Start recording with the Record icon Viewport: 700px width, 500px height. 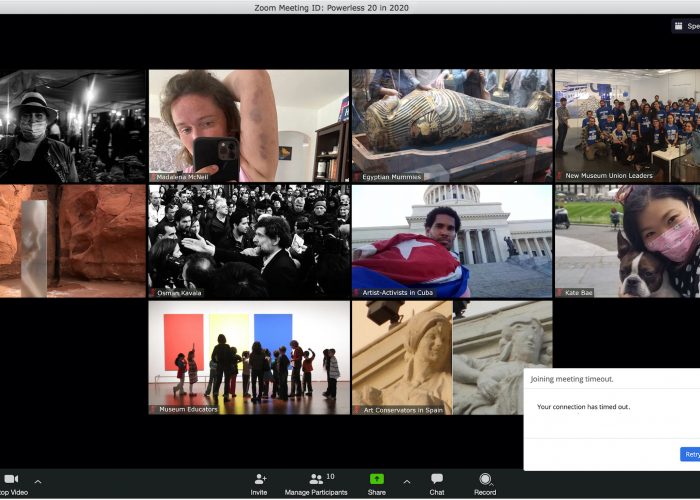(485, 479)
